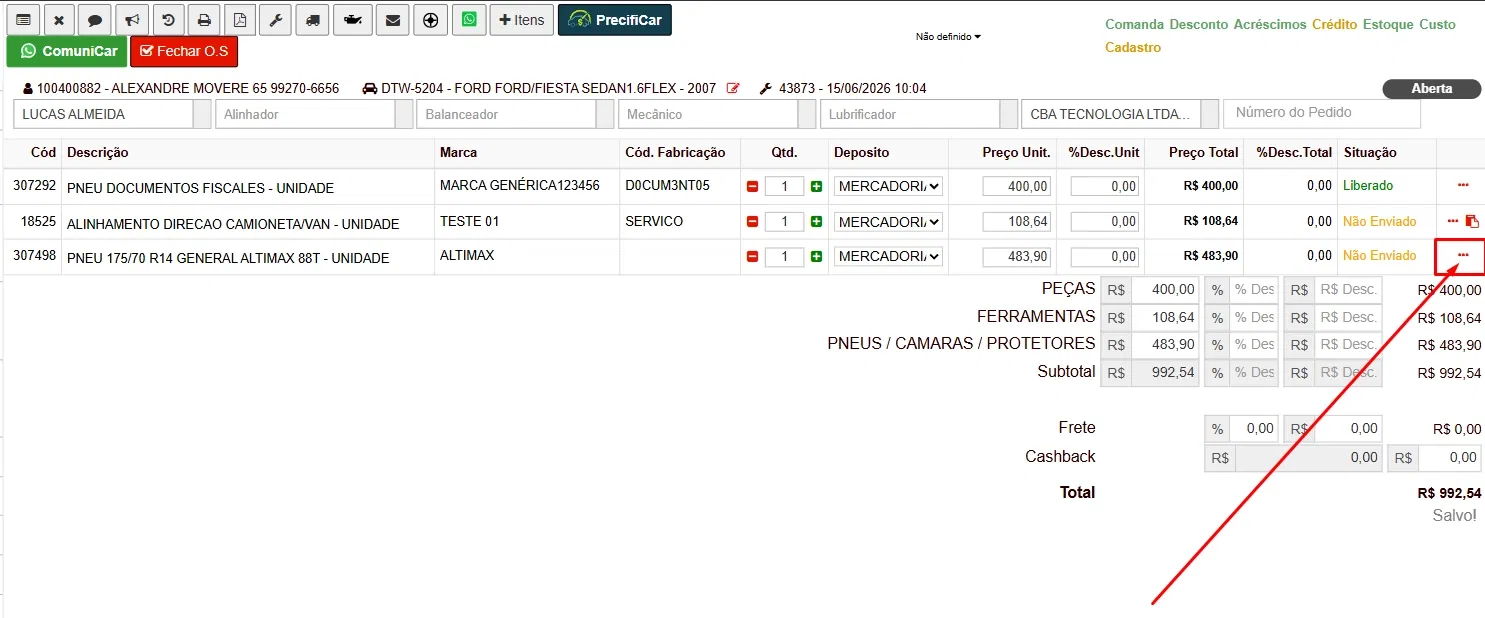Open the Cadastro link
The width and height of the screenshot is (1485, 618).
tap(1133, 47)
